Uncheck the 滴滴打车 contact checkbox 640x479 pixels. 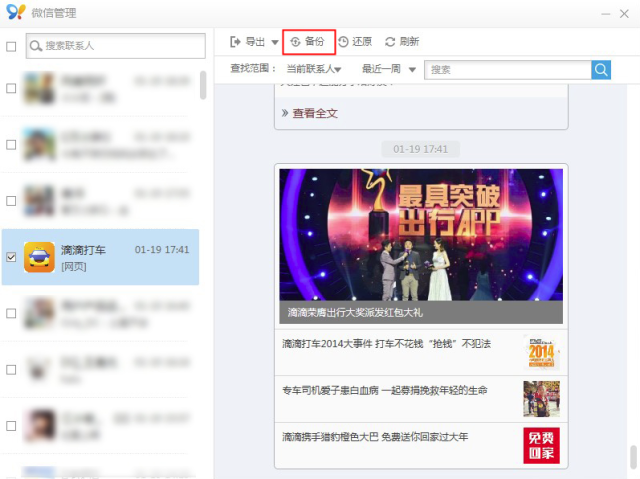11,257
